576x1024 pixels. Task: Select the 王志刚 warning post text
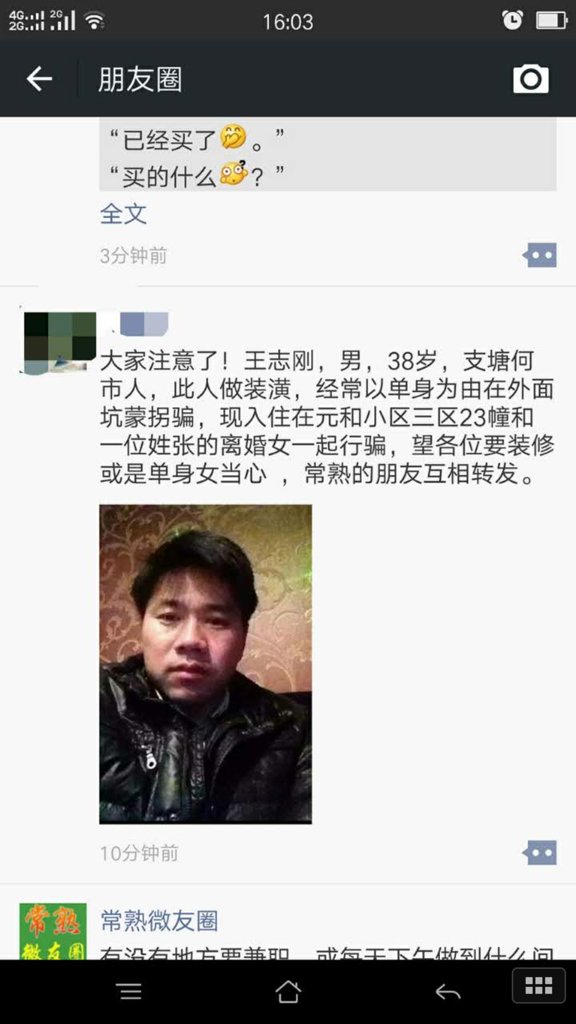pos(327,417)
